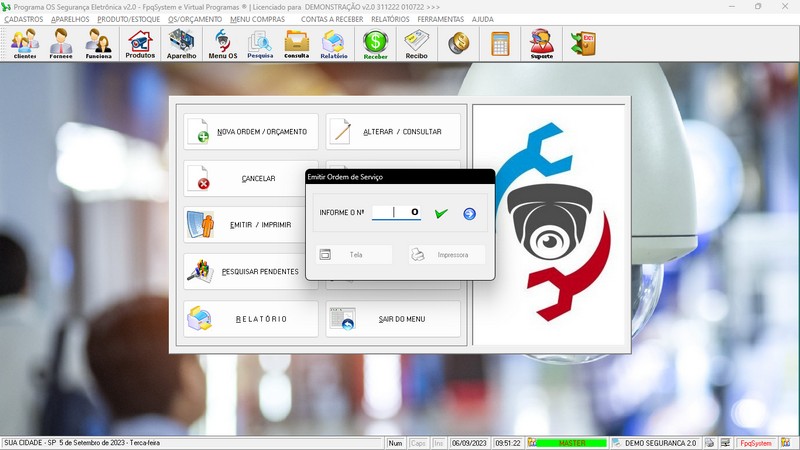
Task: Click Nova Ordem / Orçamento button
Action: (251, 132)
